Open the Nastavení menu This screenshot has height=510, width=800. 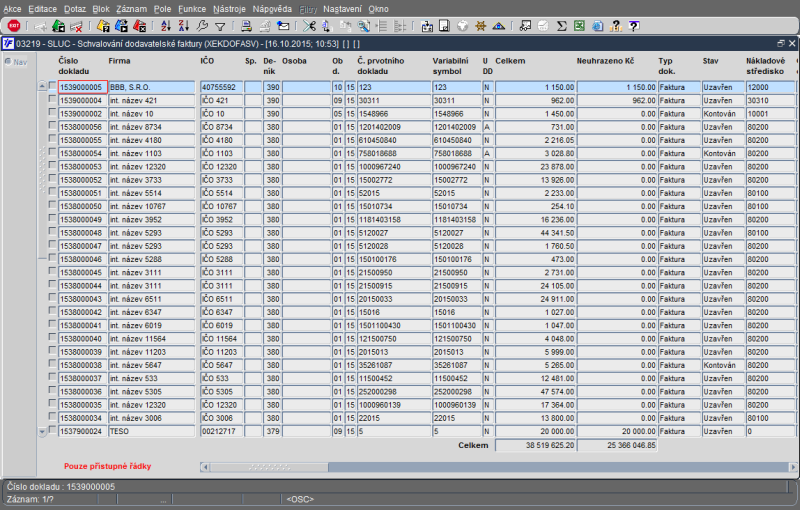tap(342, 9)
